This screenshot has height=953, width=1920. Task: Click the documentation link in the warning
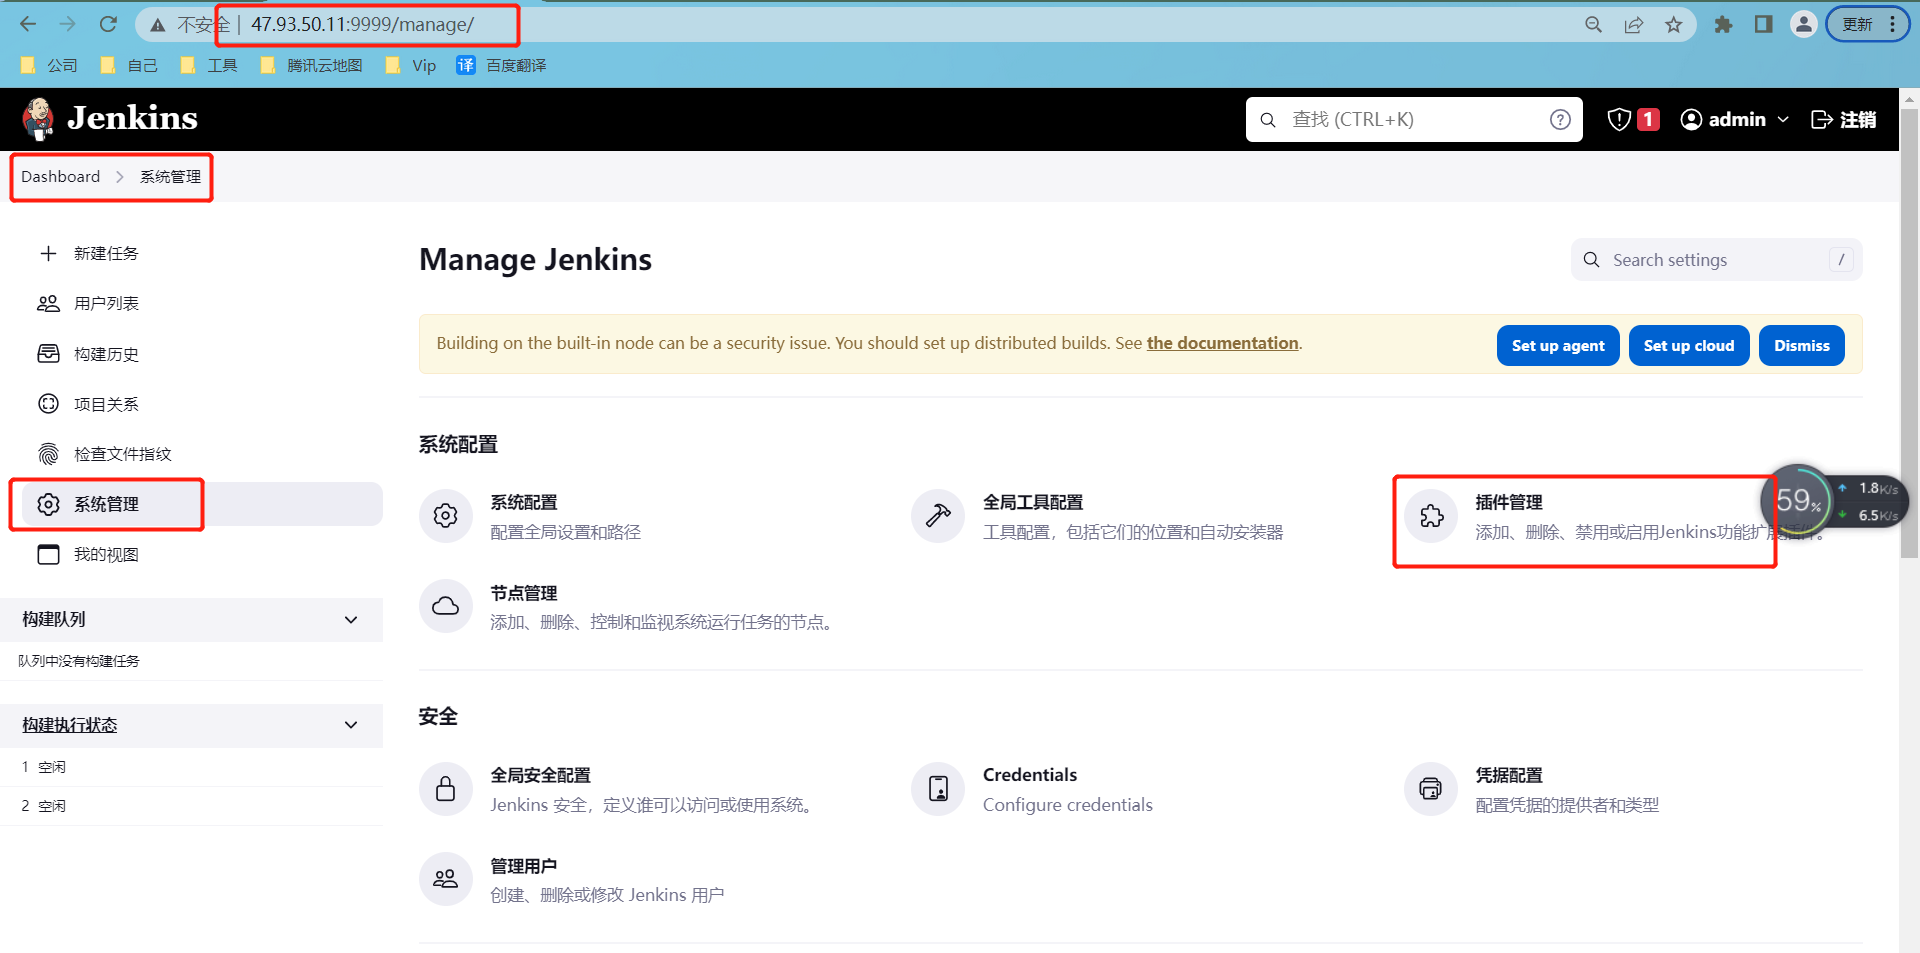(x=1222, y=343)
